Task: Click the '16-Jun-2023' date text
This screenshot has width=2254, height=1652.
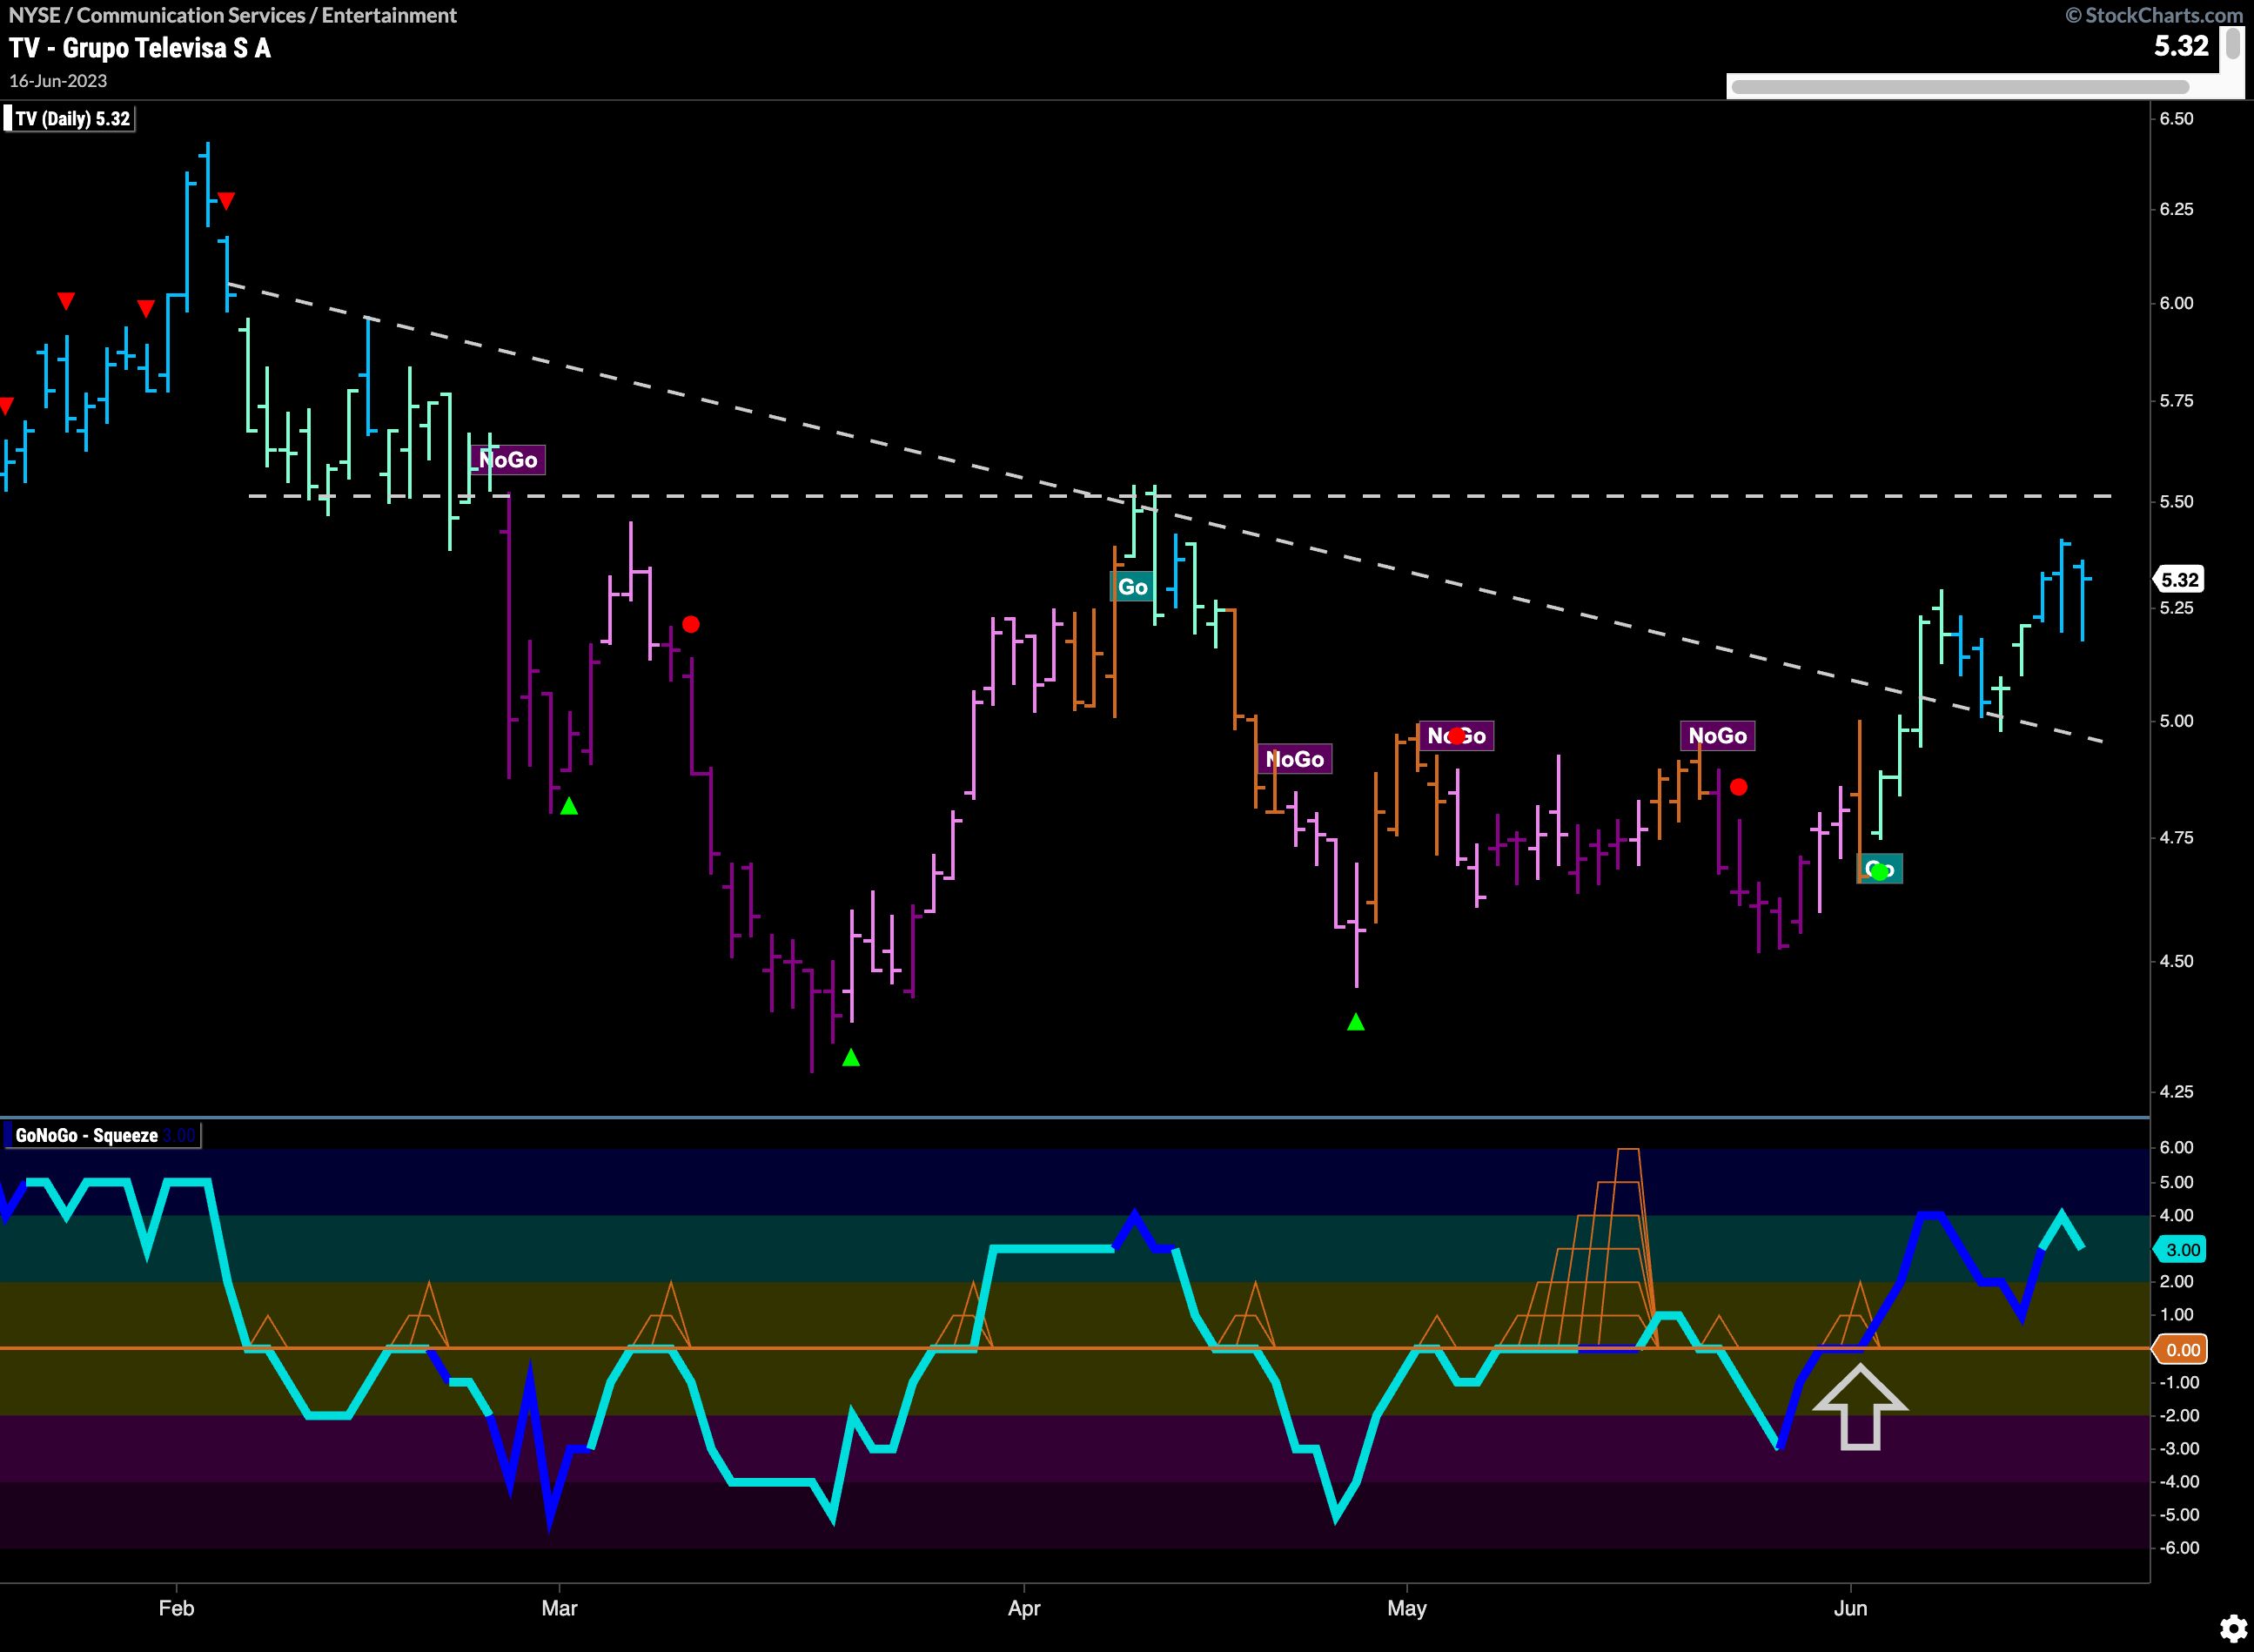Action: point(58,81)
